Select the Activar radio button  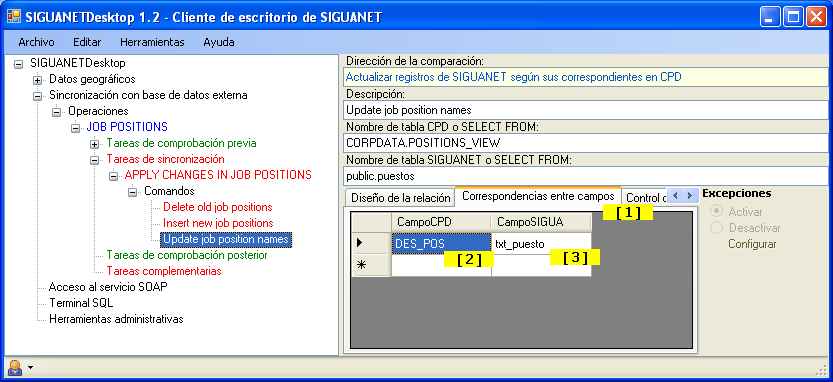(717, 211)
